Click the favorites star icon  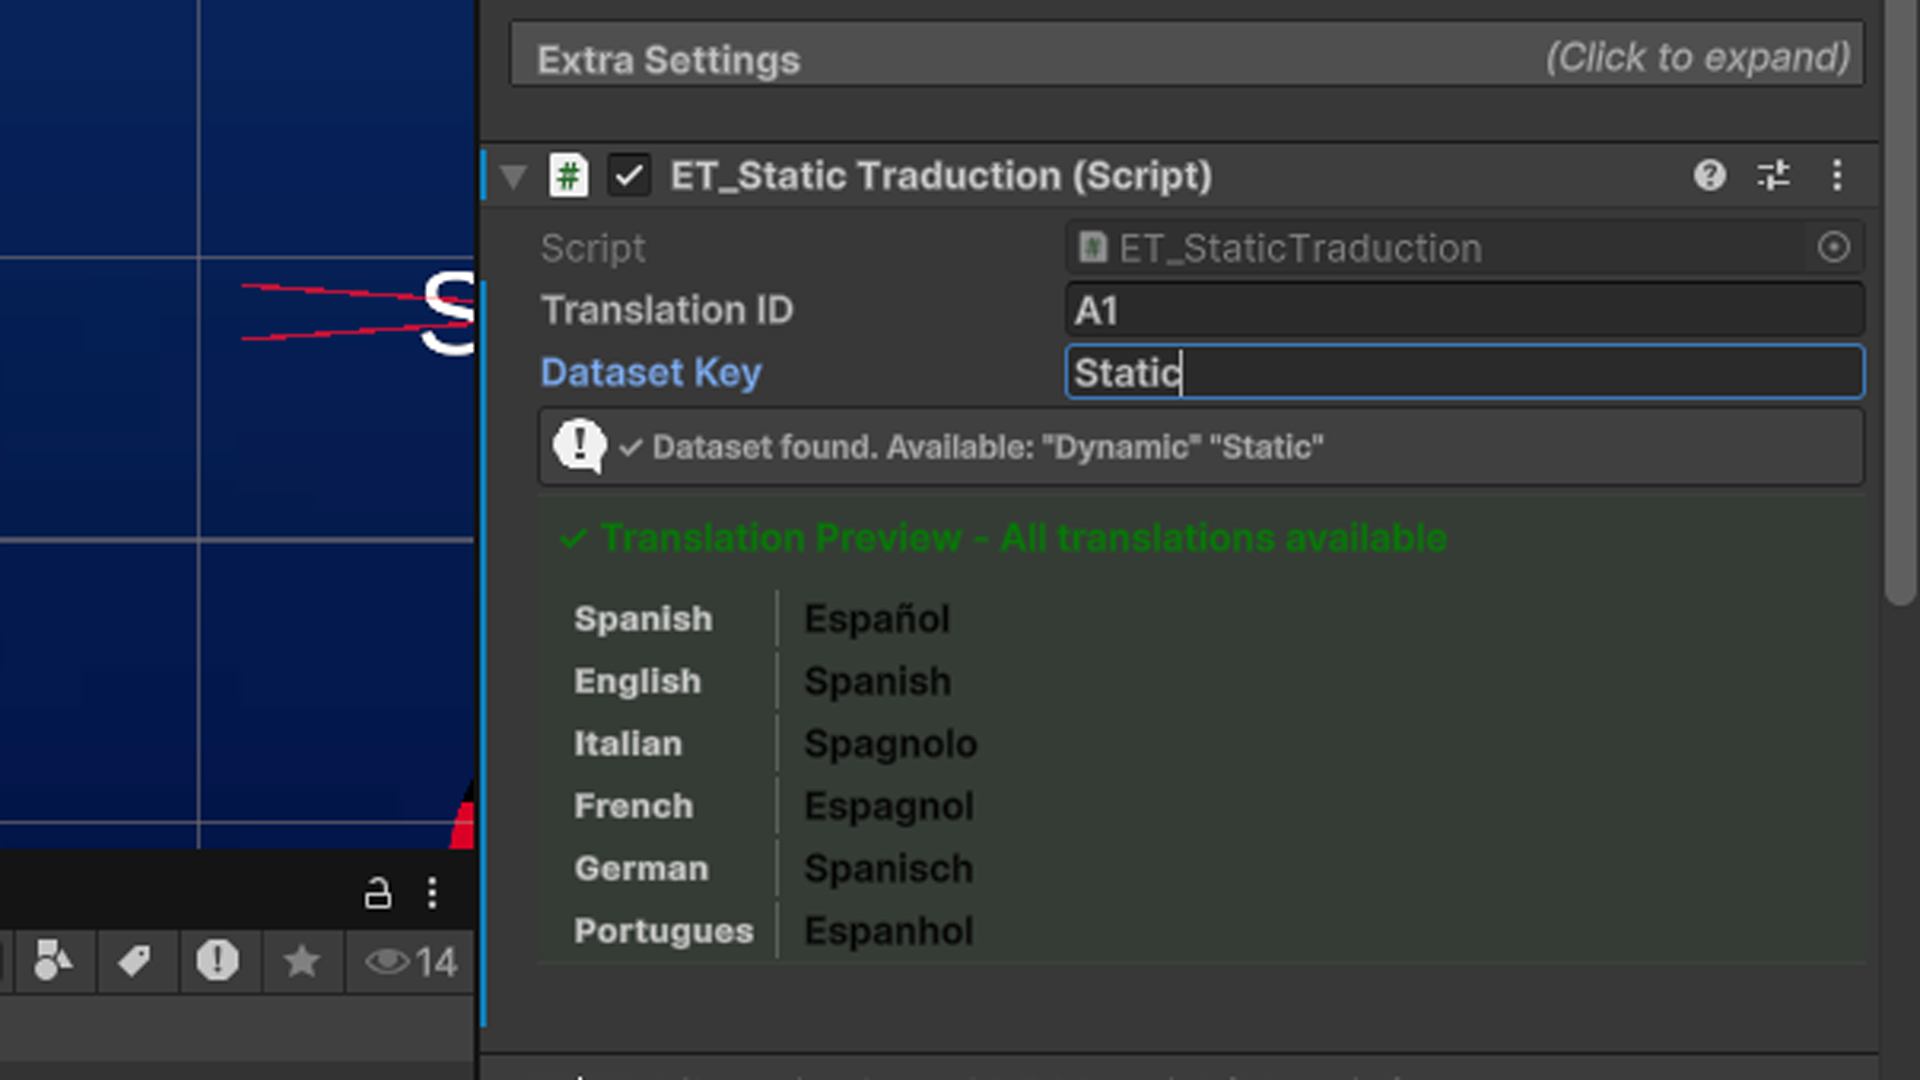(301, 961)
